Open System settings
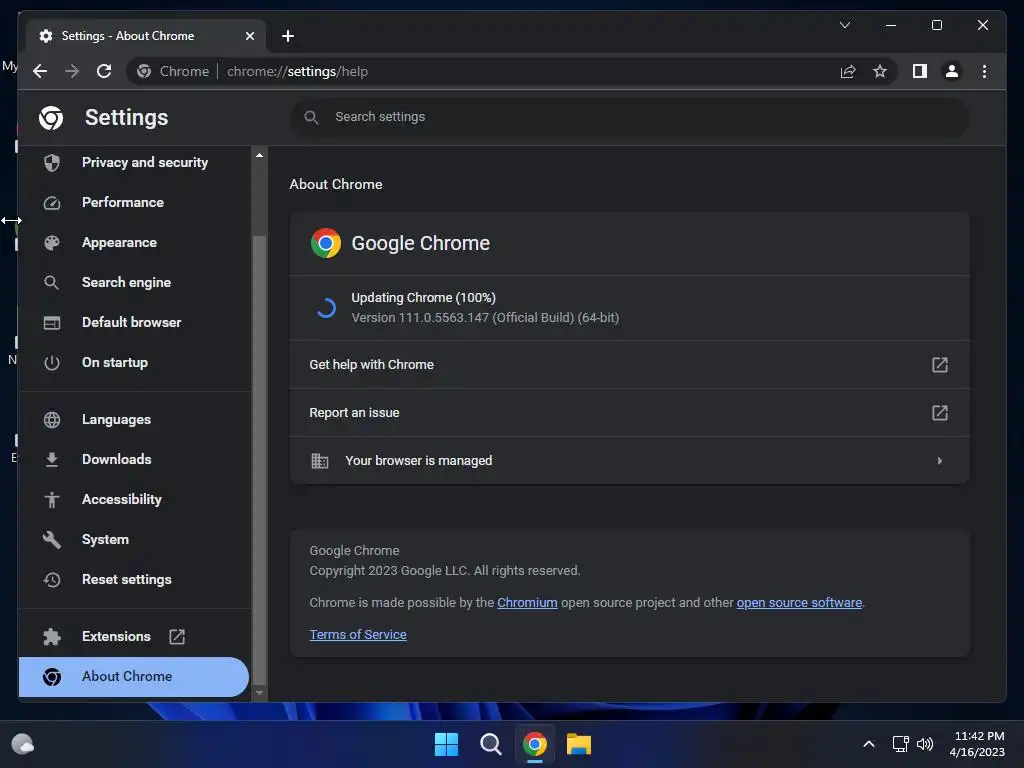This screenshot has width=1024, height=768. click(135, 539)
